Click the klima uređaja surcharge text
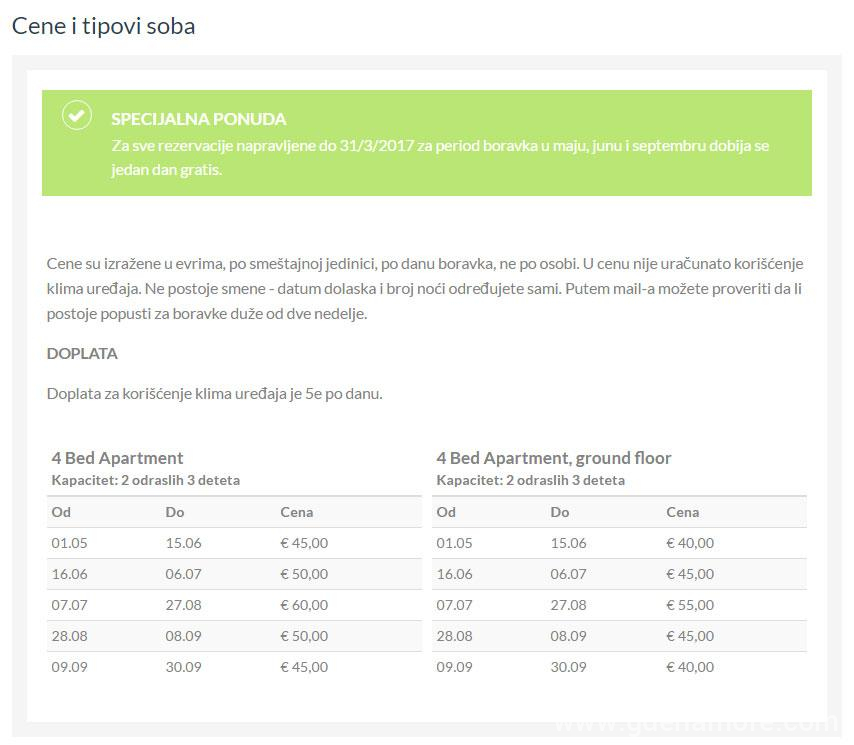The width and height of the screenshot is (854, 745). (x=215, y=394)
